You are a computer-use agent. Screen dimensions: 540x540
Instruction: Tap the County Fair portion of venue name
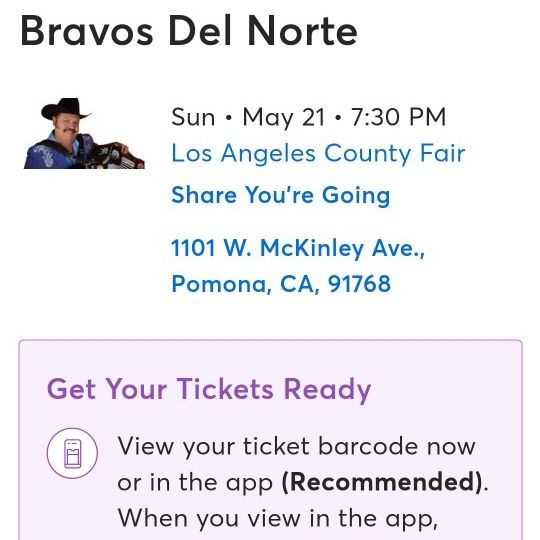tap(395, 154)
